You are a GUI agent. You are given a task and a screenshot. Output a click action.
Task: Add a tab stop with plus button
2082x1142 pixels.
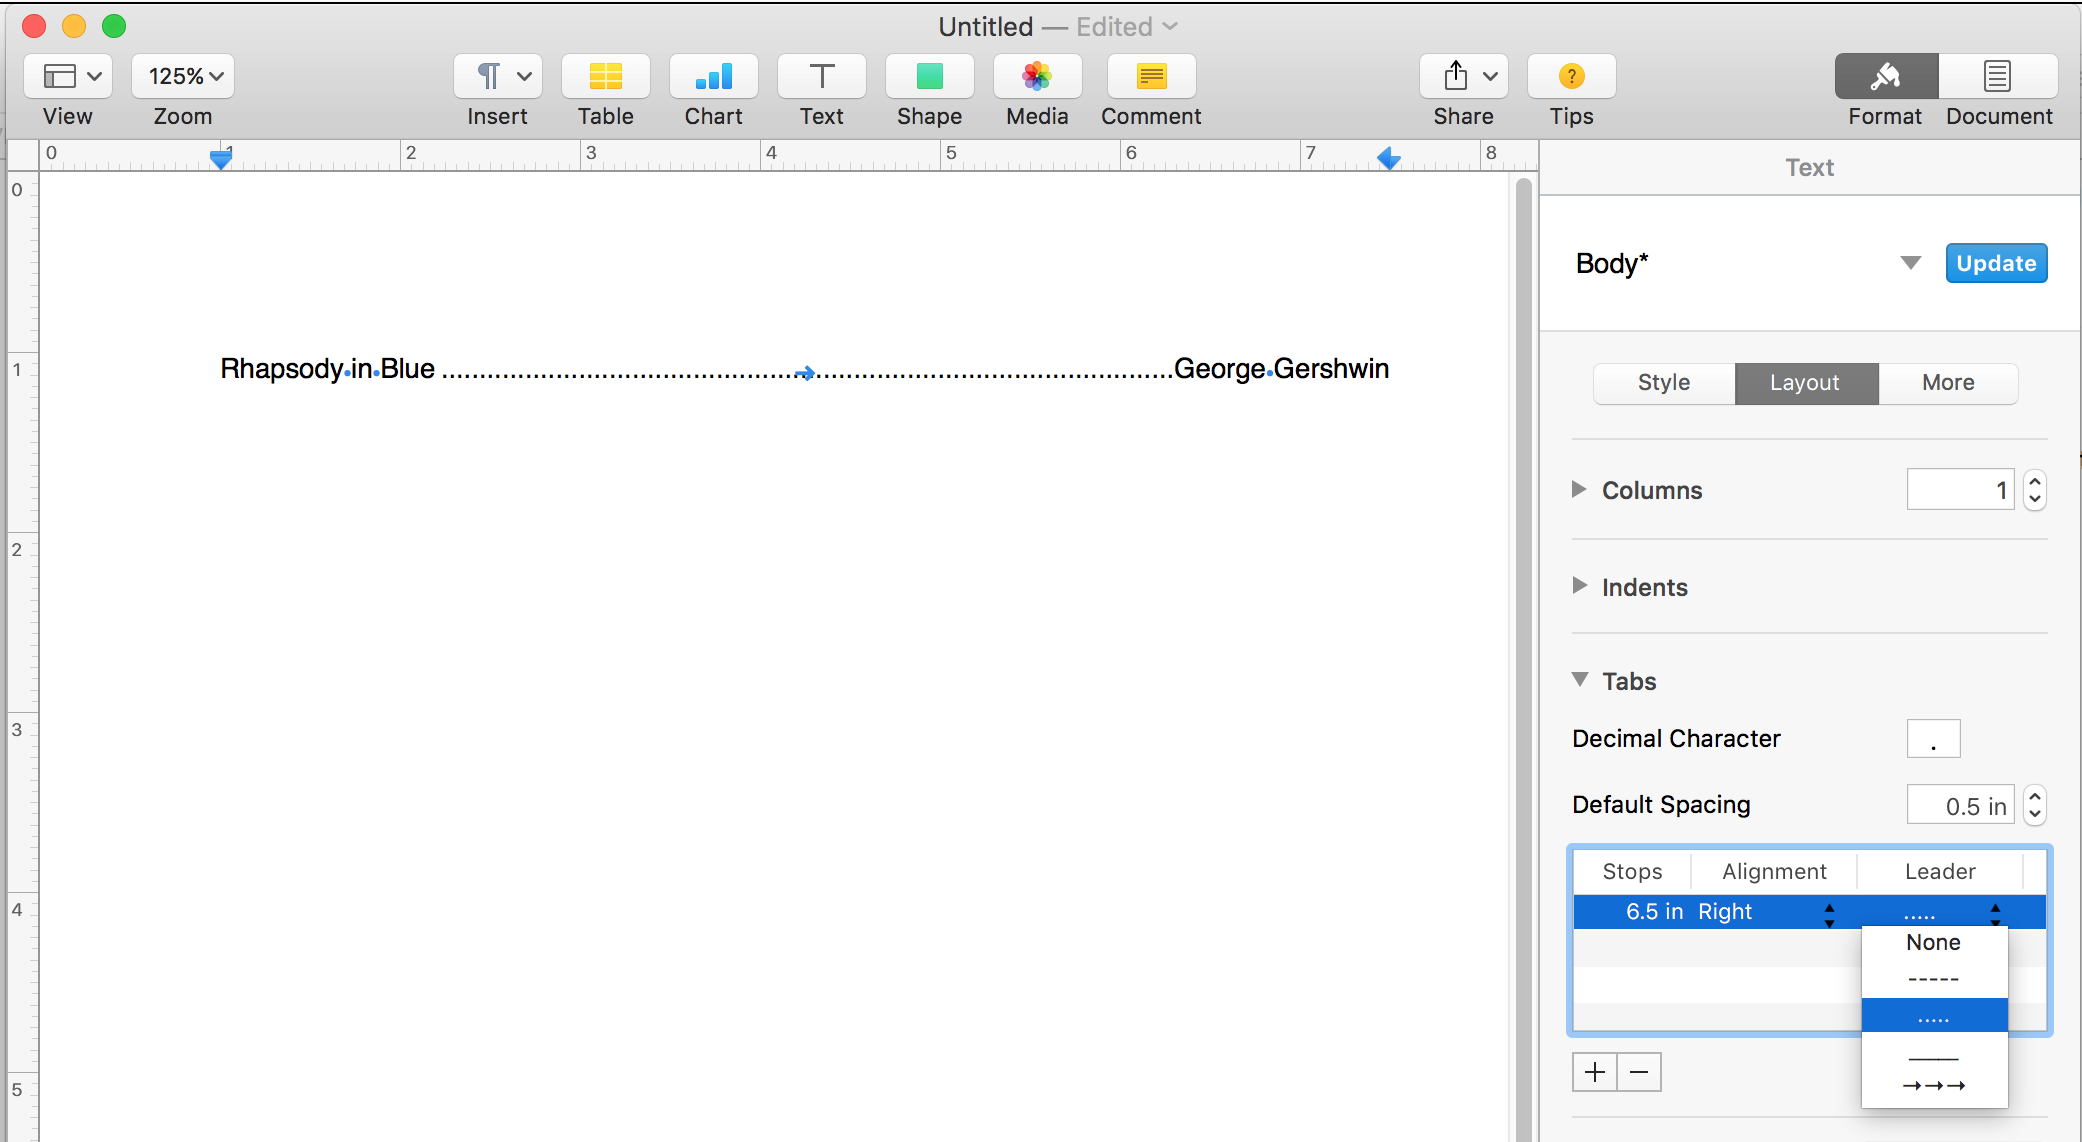point(1594,1072)
